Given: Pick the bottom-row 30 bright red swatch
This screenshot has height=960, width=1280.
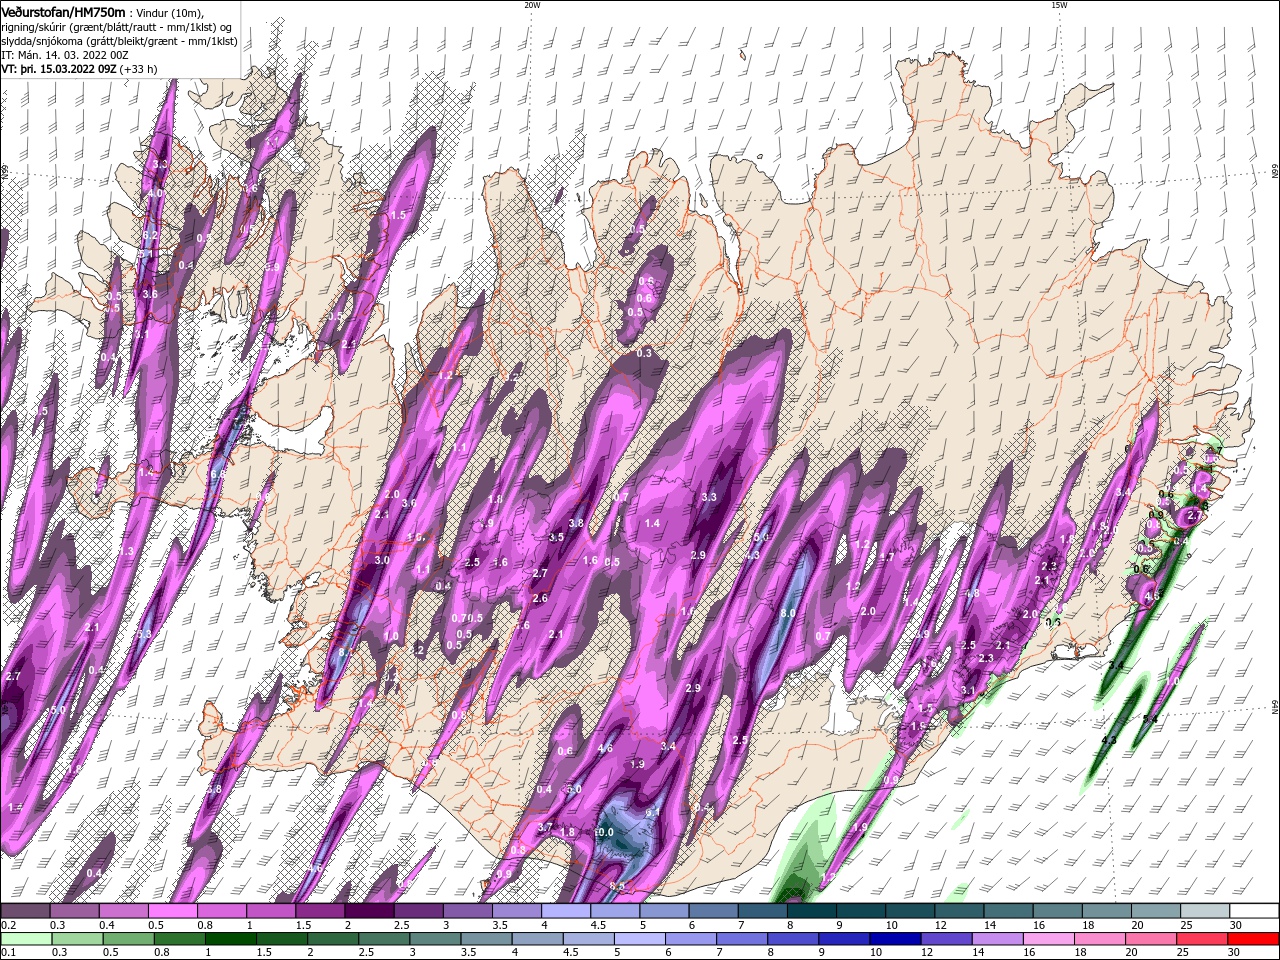Looking at the screenshot, I should pyautogui.click(x=1252, y=939).
